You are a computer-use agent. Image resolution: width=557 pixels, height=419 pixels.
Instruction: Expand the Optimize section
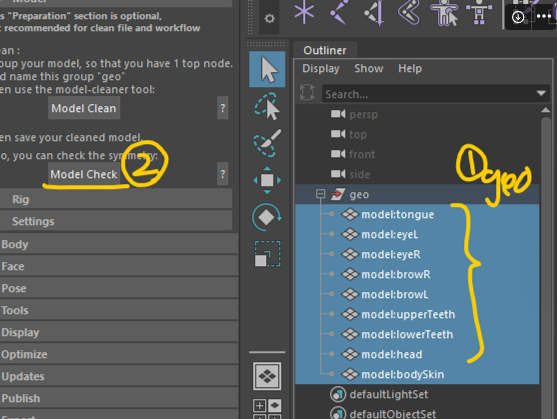pyautogui.click(x=119, y=354)
